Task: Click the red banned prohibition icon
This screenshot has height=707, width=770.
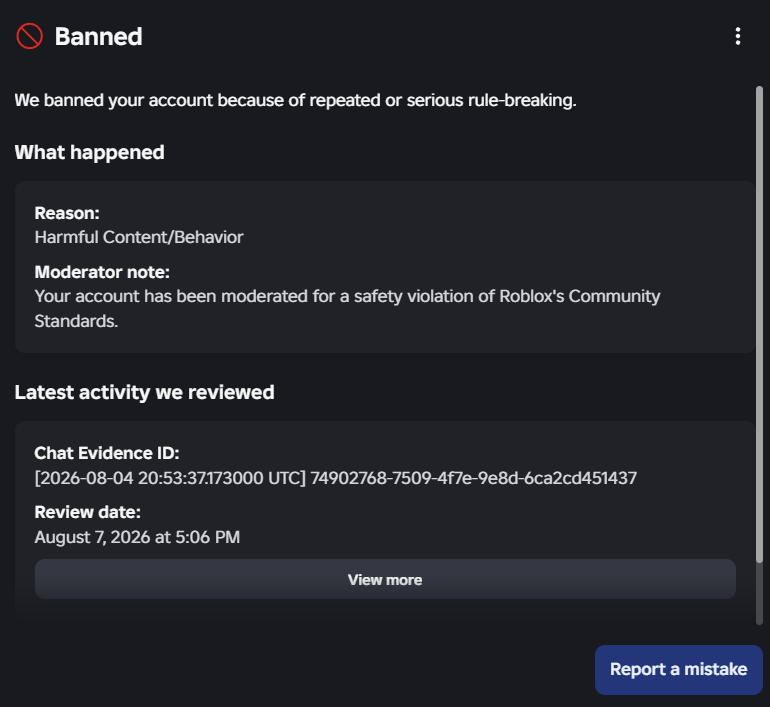Action: (x=29, y=36)
